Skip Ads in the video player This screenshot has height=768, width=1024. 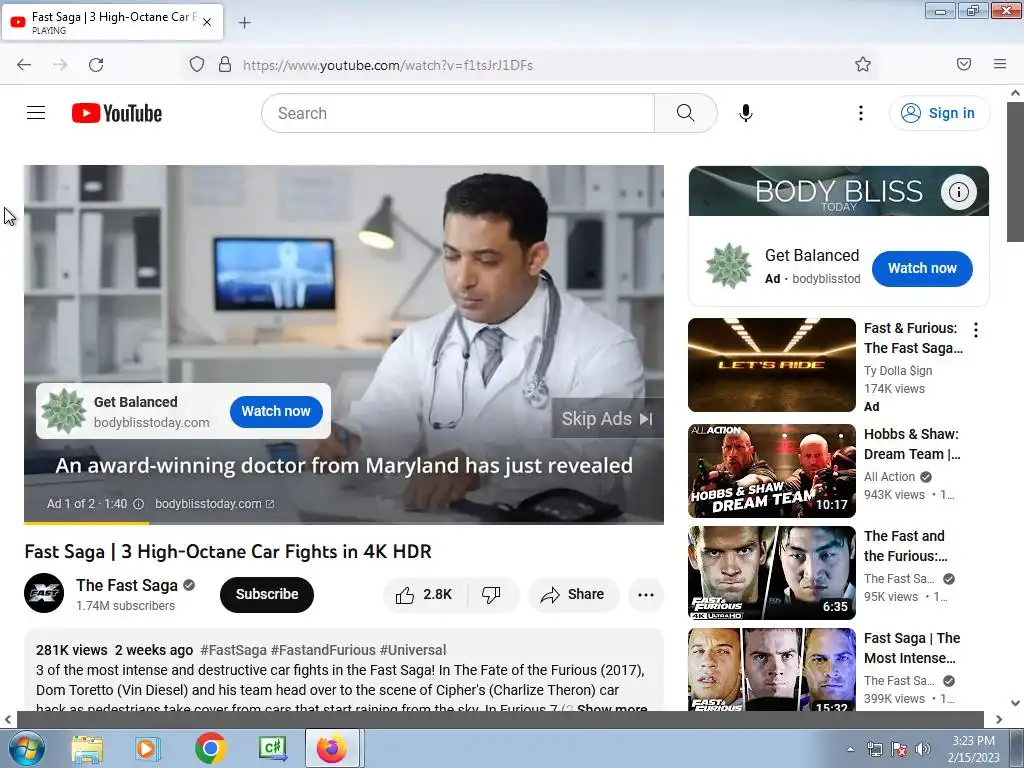point(607,419)
